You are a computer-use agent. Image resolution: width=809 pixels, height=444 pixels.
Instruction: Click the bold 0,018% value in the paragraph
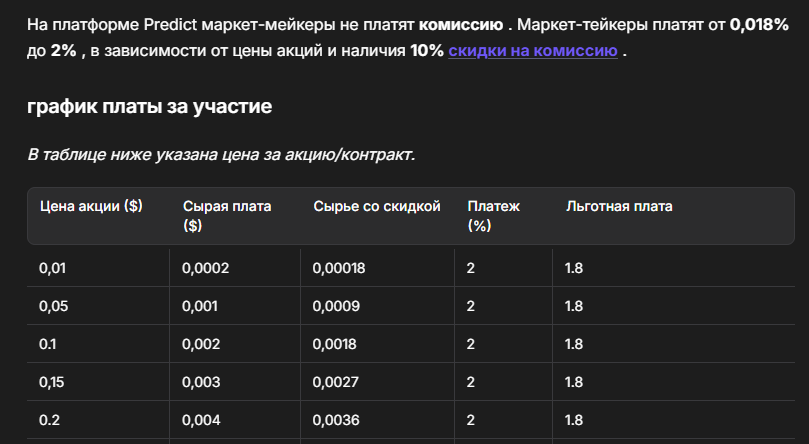pos(759,24)
